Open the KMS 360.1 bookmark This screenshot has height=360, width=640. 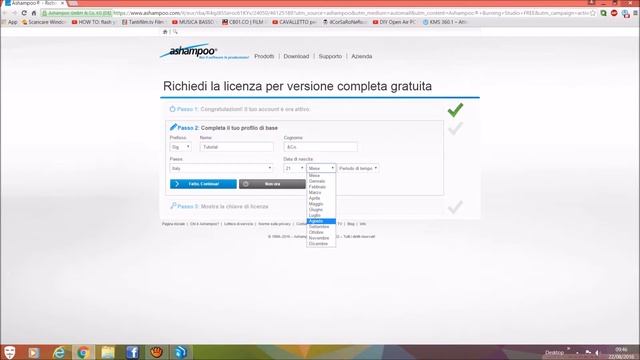pyautogui.click(x=445, y=22)
